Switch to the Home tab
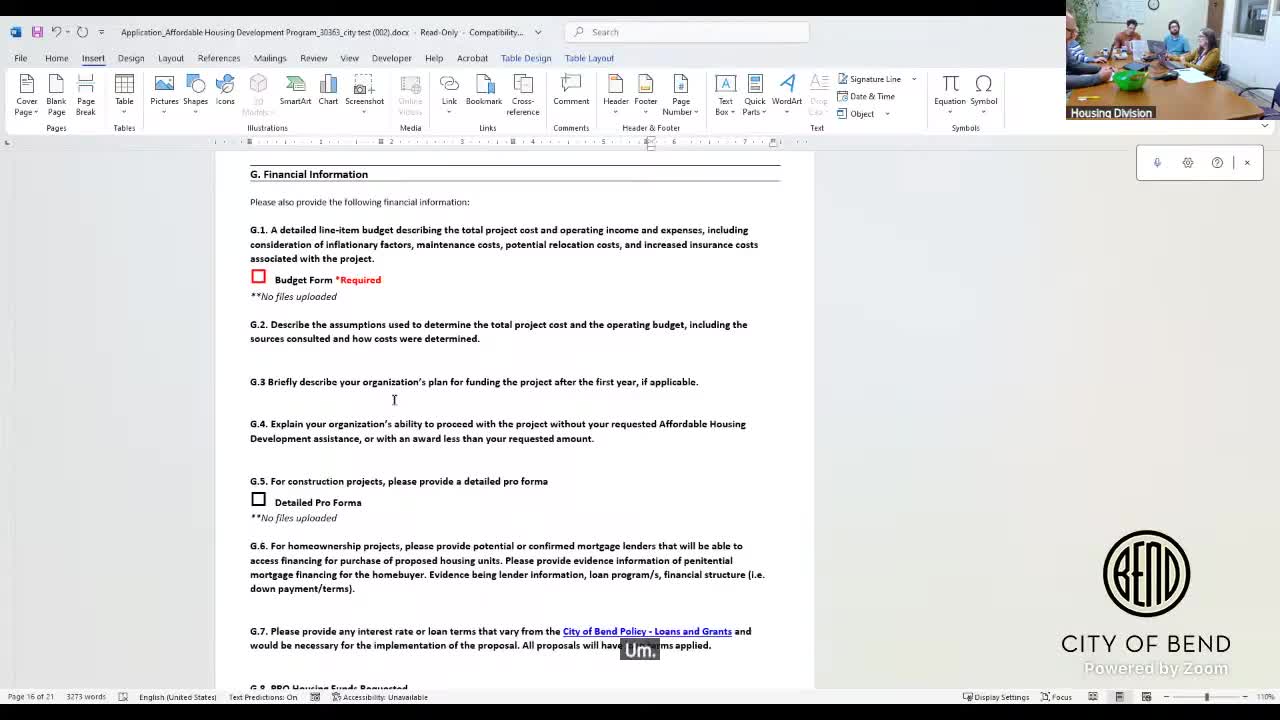Screen dimensions: 1280x720 click(x=56, y=58)
